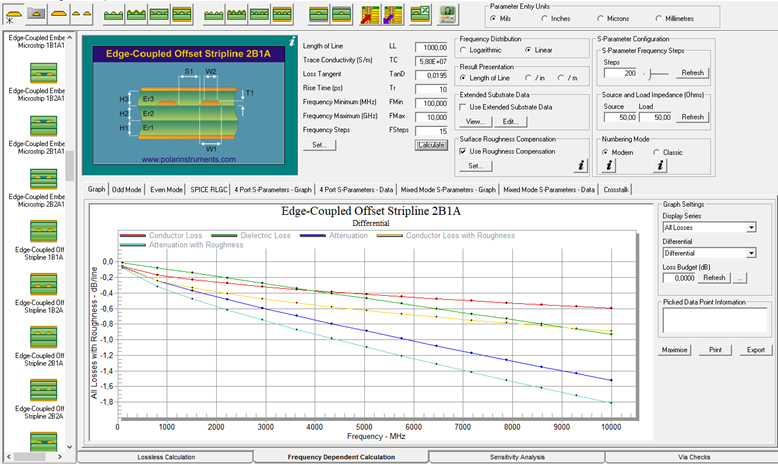Click the structure icon with small spreadsheet badge
This screenshot has width=778, height=464.
tap(420, 15)
